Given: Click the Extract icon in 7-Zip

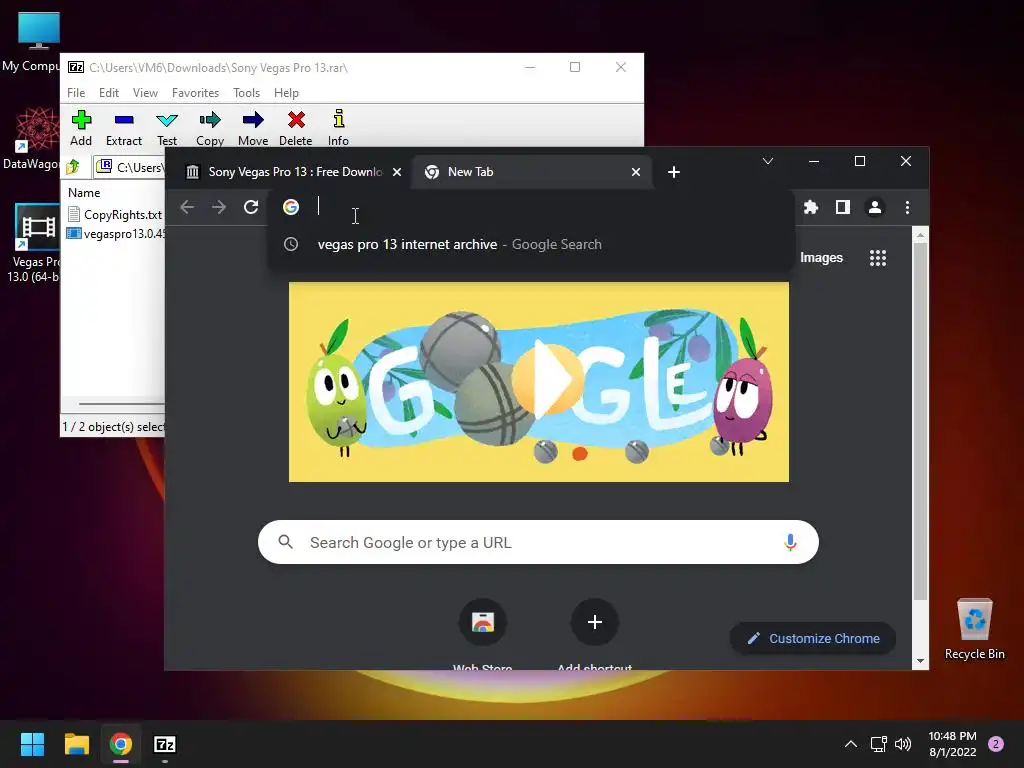Looking at the screenshot, I should click(124, 128).
